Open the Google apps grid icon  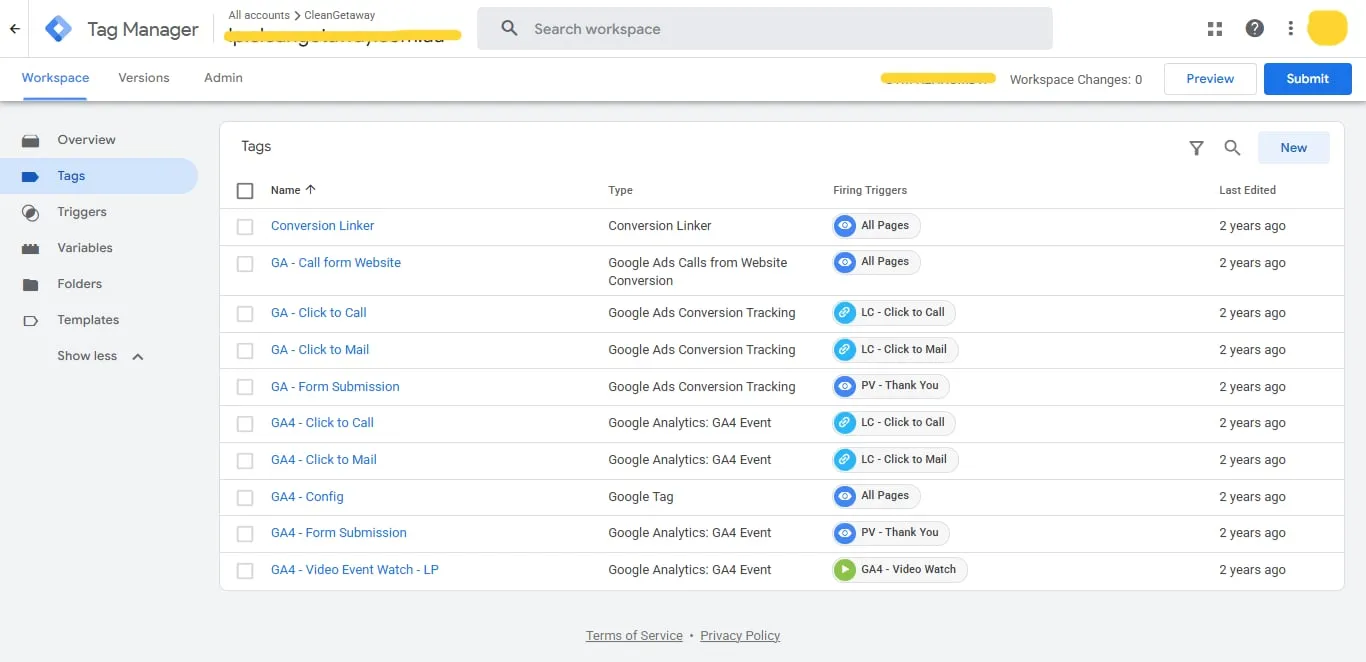coord(1215,29)
